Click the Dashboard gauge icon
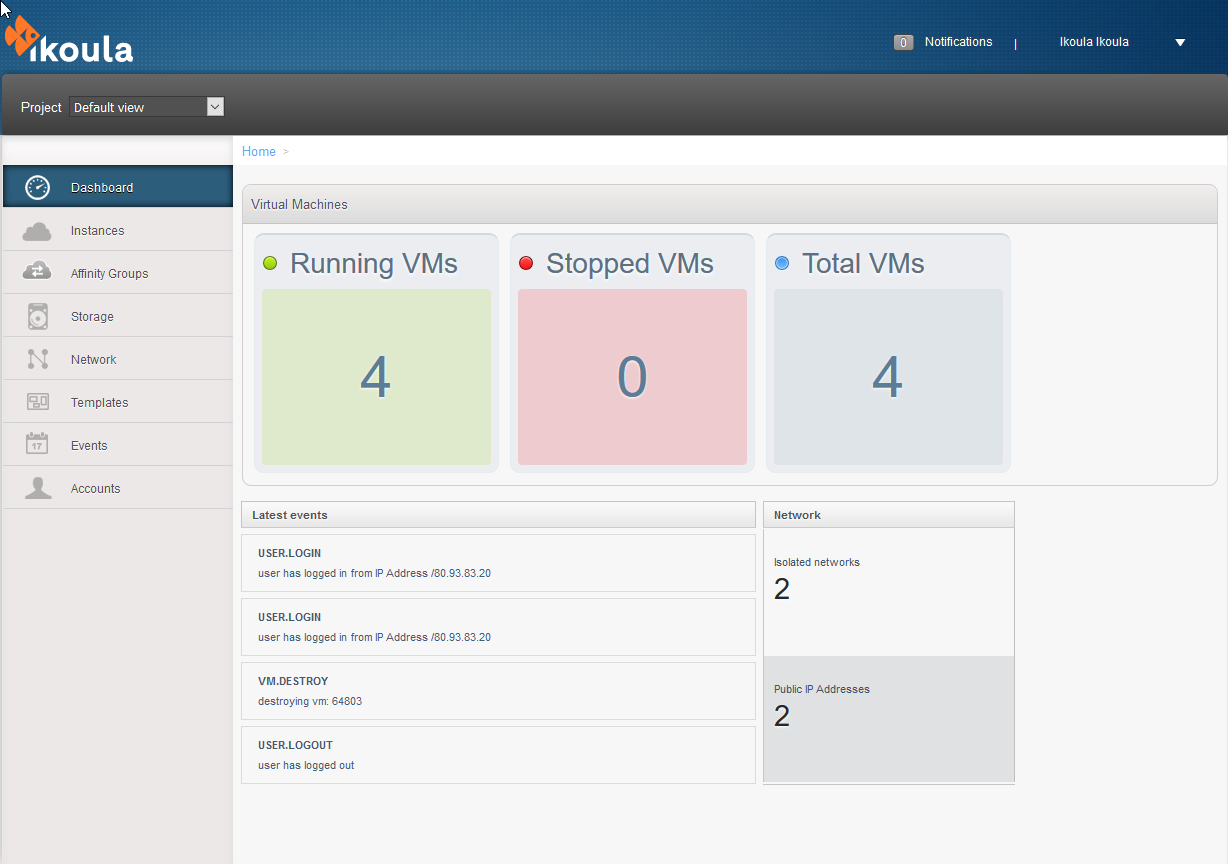Viewport: 1228px width, 864px height. pos(37,187)
